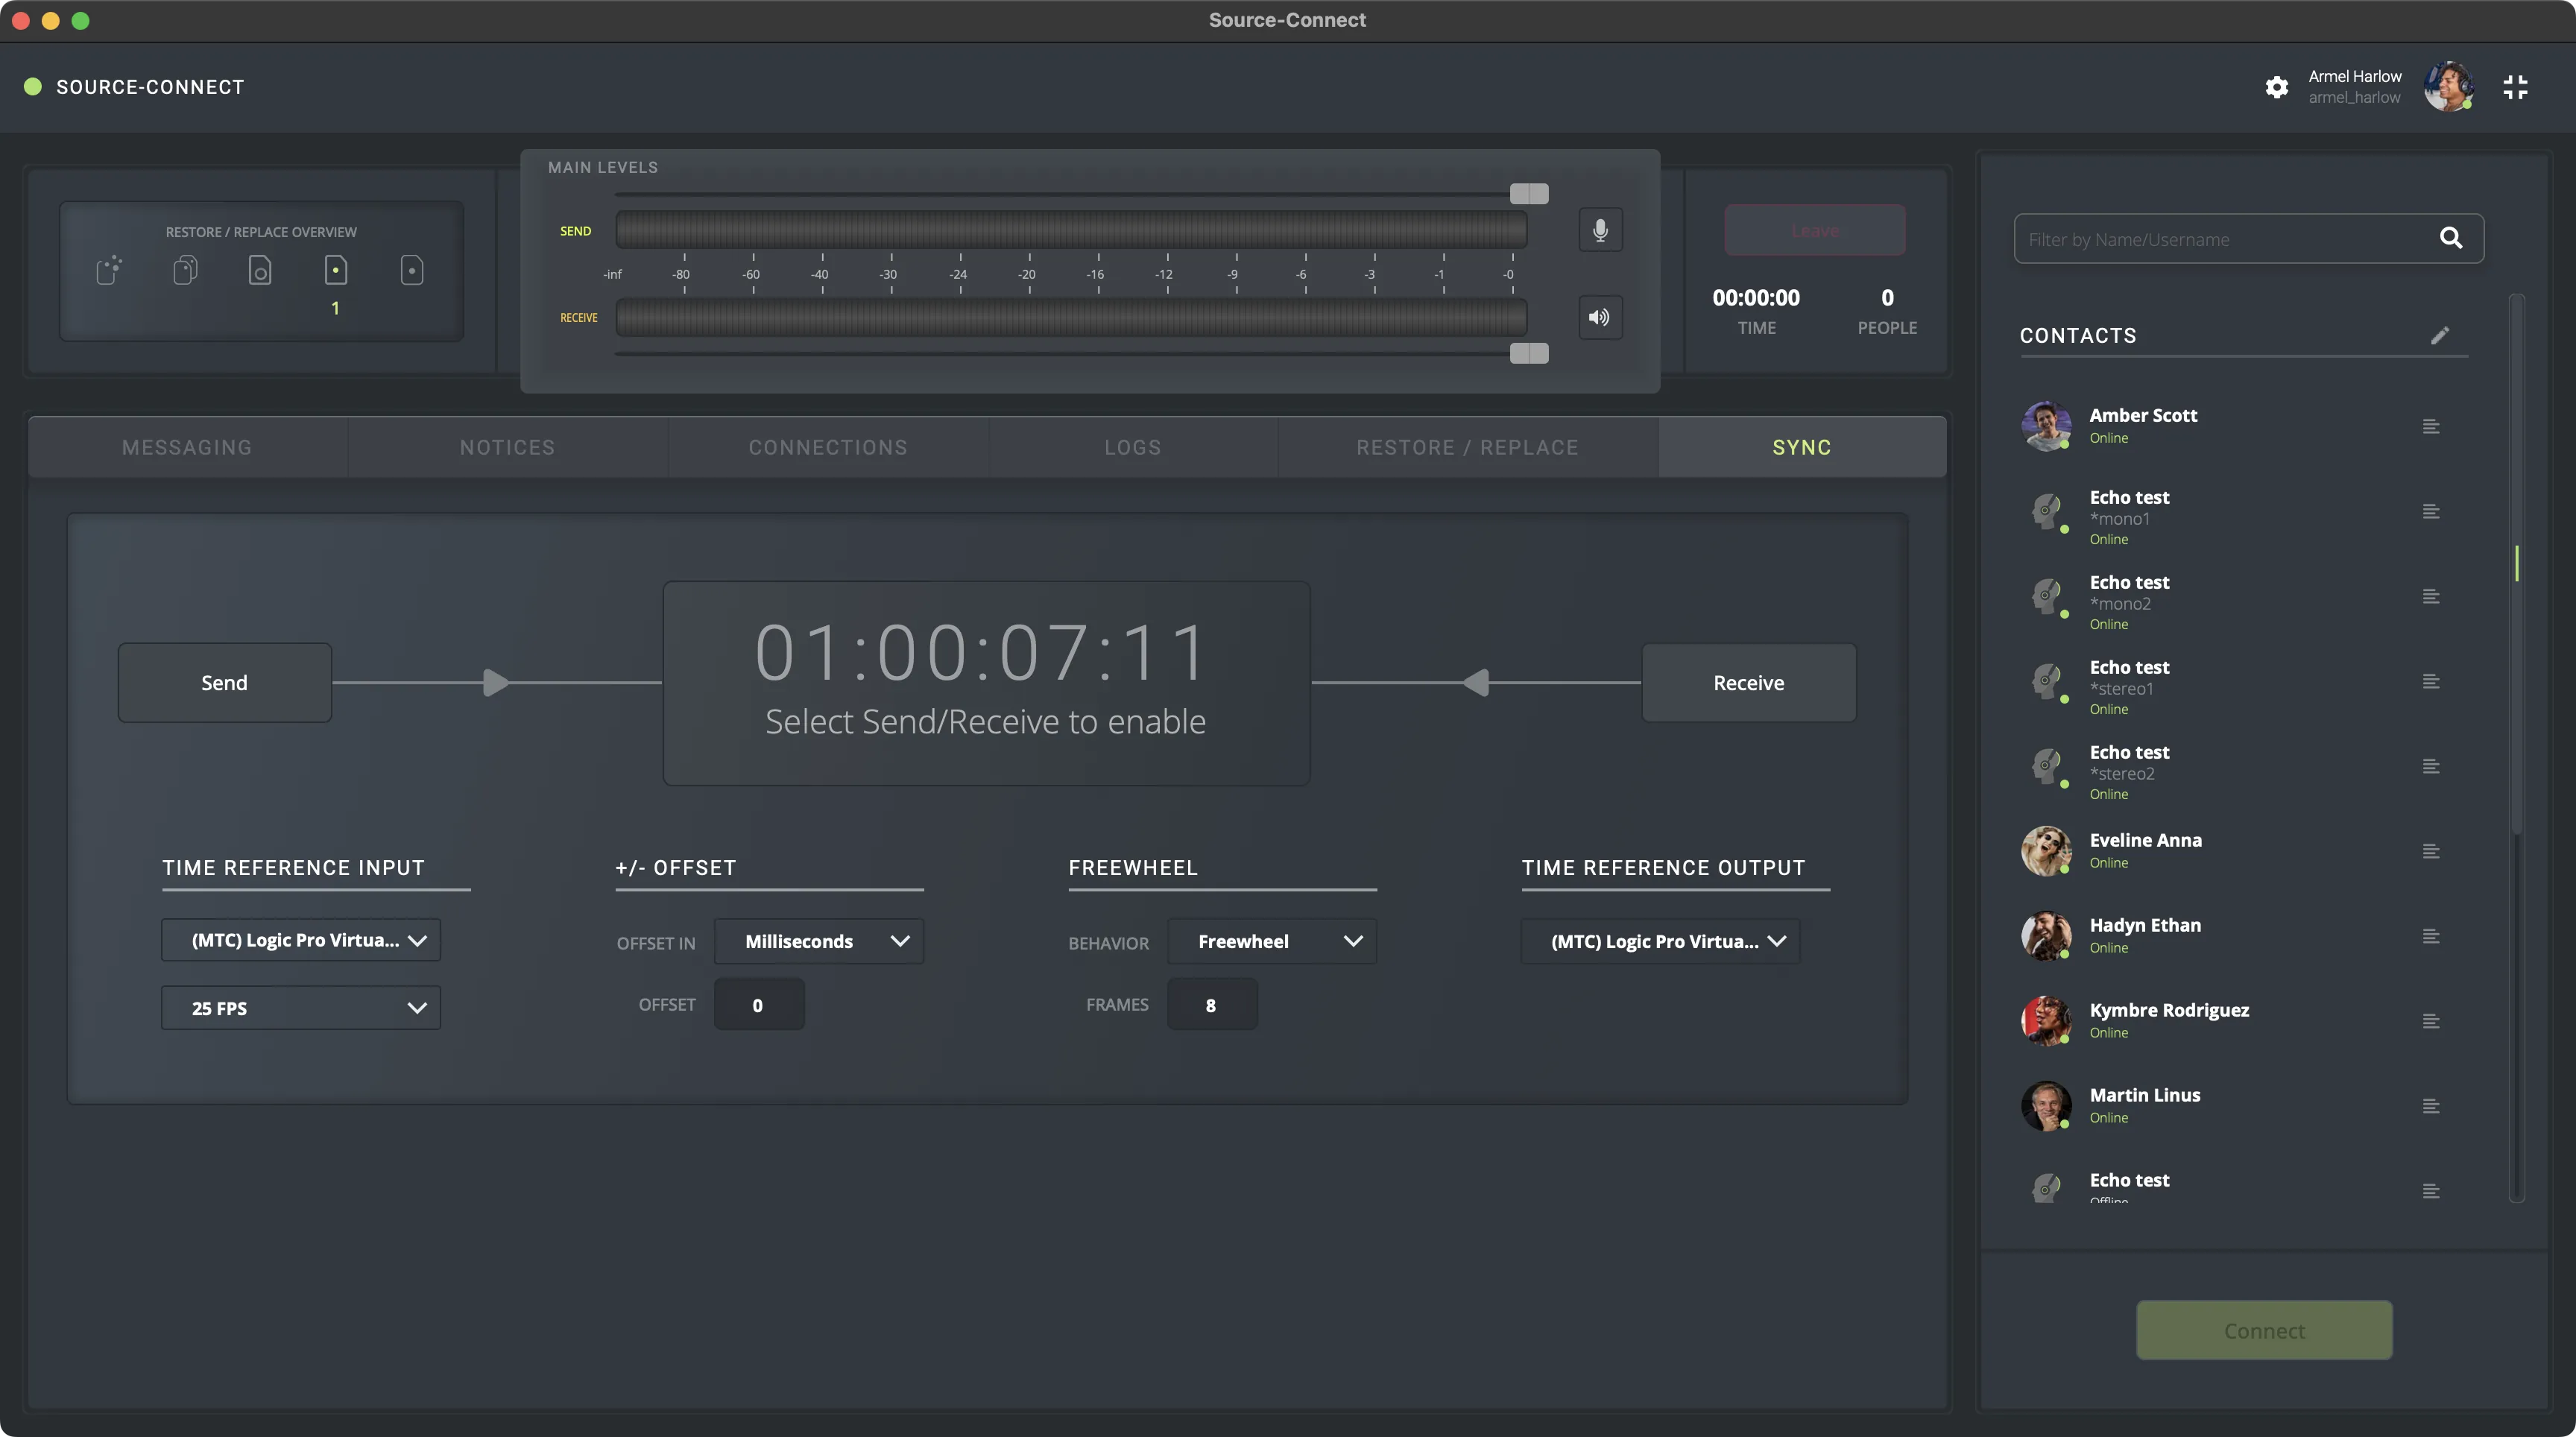The height and width of the screenshot is (1437, 2576).
Task: Click the collapse window arrows icon
Action: 2515,87
